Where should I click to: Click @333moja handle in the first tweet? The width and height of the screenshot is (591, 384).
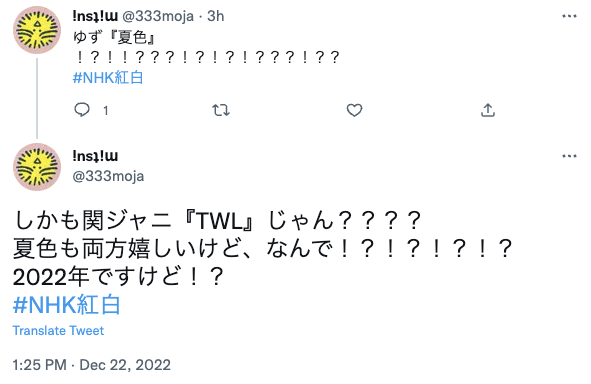pos(158,16)
